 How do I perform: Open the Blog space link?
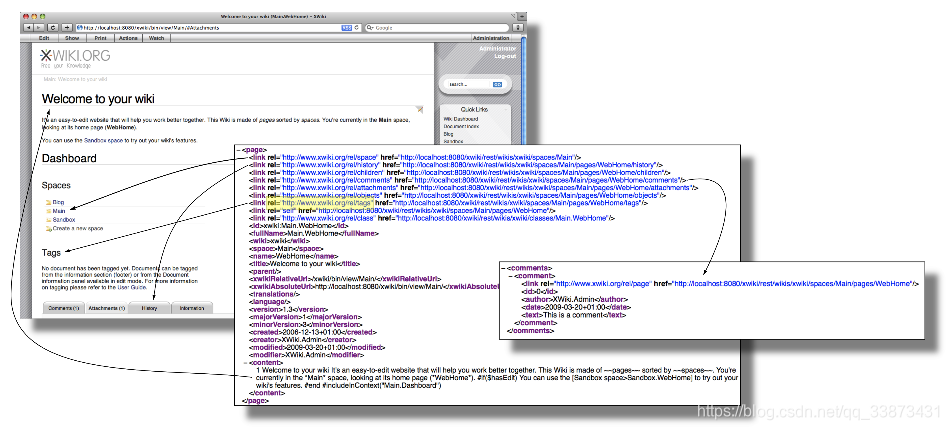(58, 202)
